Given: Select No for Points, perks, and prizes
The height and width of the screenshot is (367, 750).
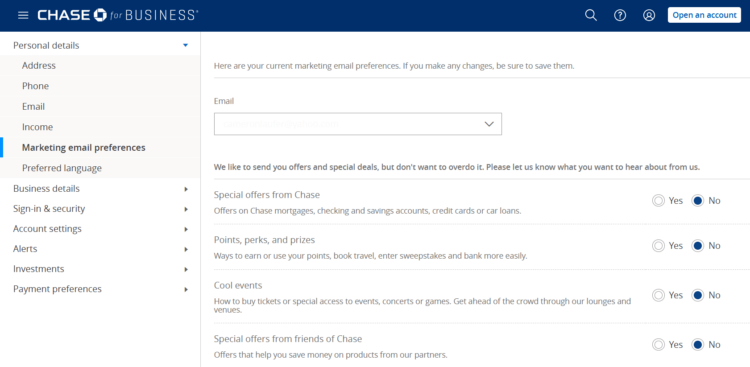Looking at the screenshot, I should (698, 245).
